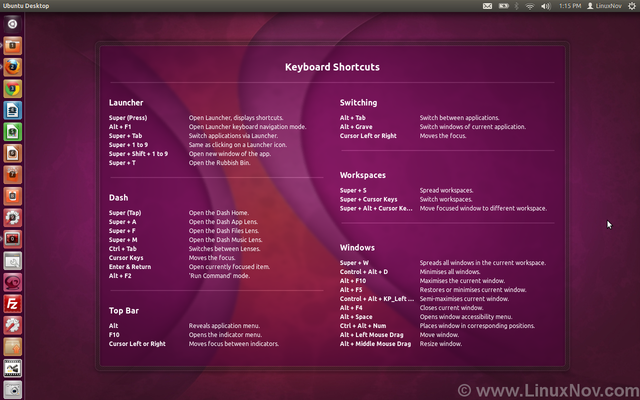Open the Home Folder launcher icon numbered 1

click(x=12, y=46)
